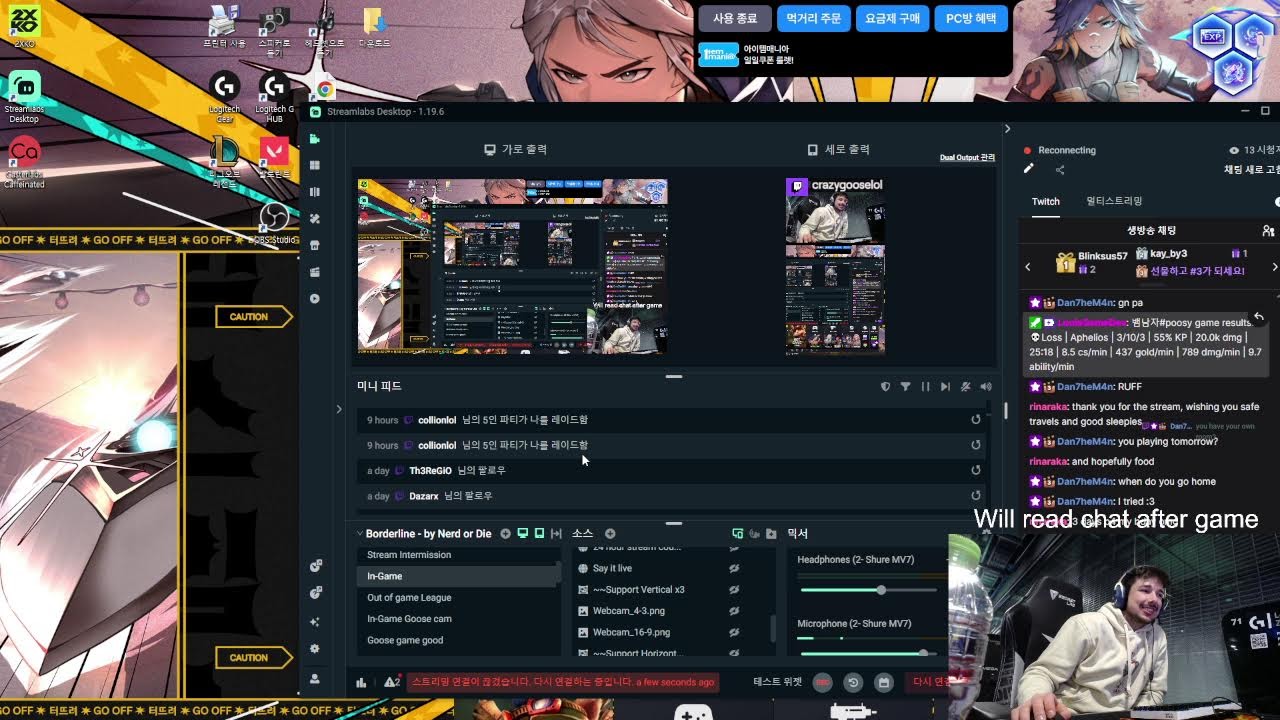The width and height of the screenshot is (1280, 720).
Task: Toggle vertical display output icon in scenes header
Action: 539,534
